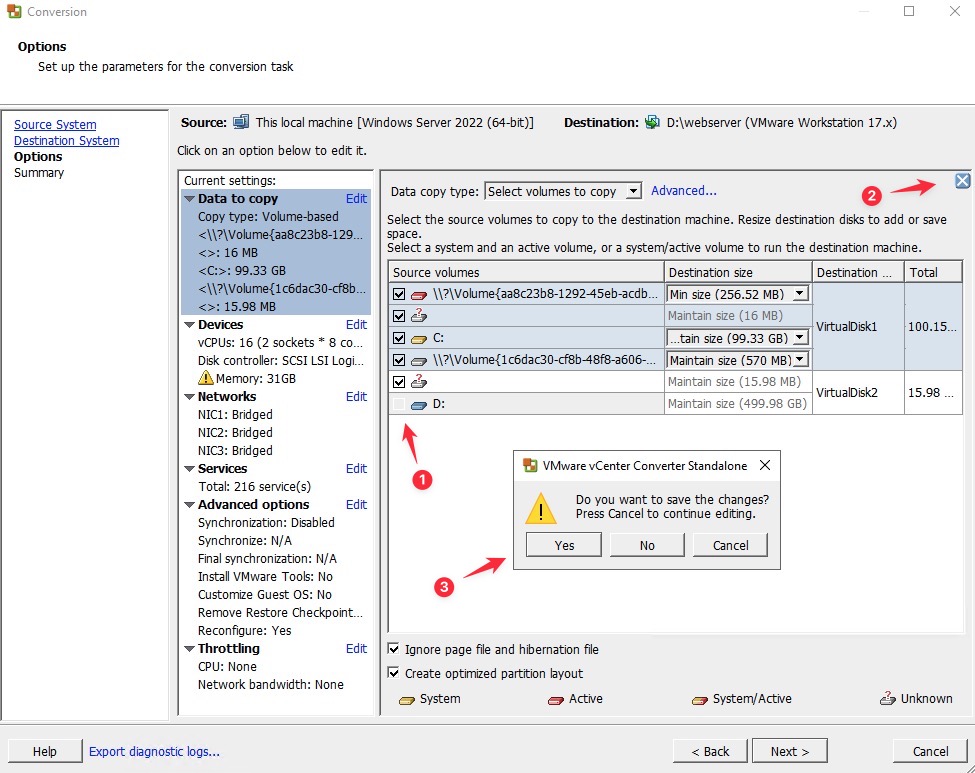This screenshot has width=975, height=773.
Task: Click the Active legend icon
Action: pos(555,700)
